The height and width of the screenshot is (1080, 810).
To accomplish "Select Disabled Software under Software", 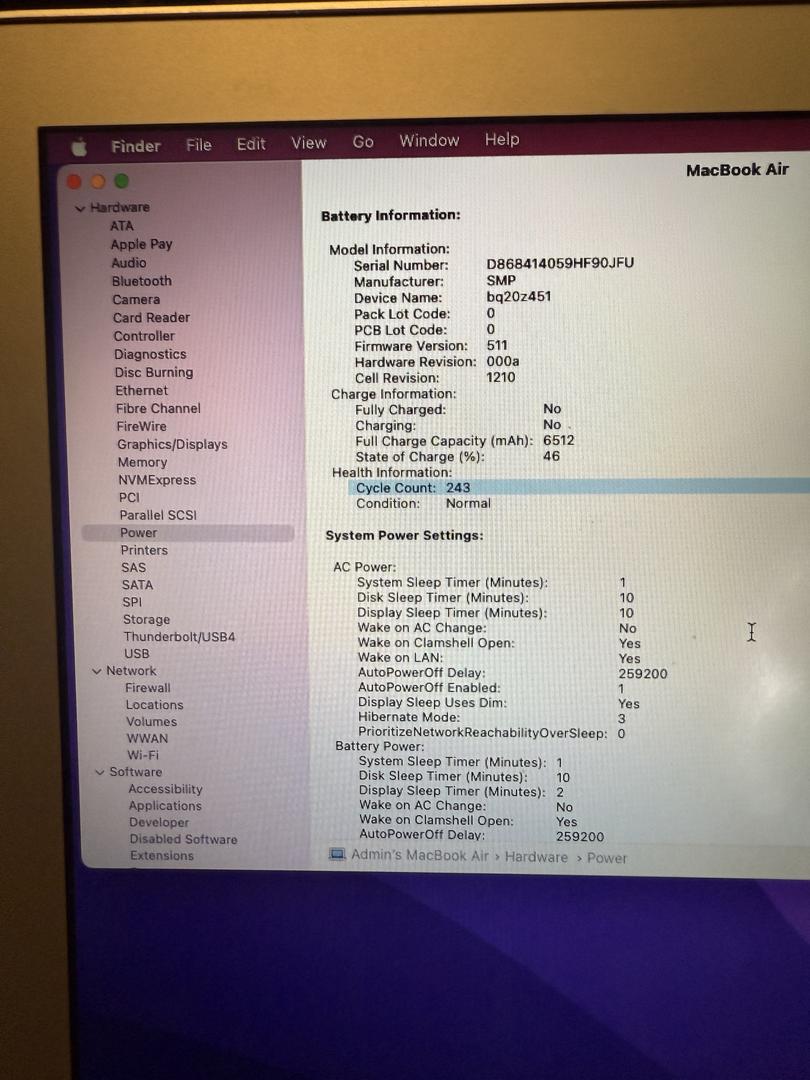I will 183,840.
